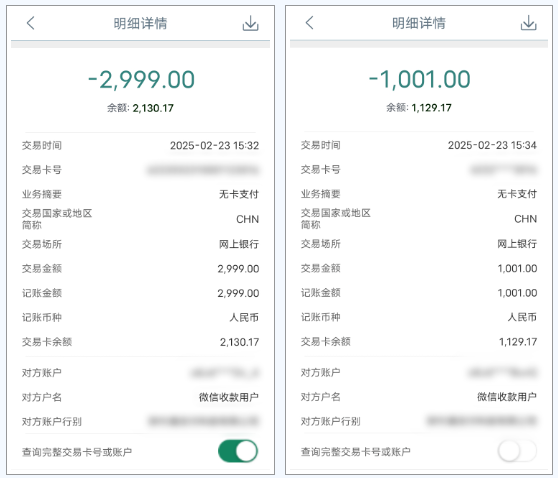Select the blurred card number in the right panel

pos(504,170)
